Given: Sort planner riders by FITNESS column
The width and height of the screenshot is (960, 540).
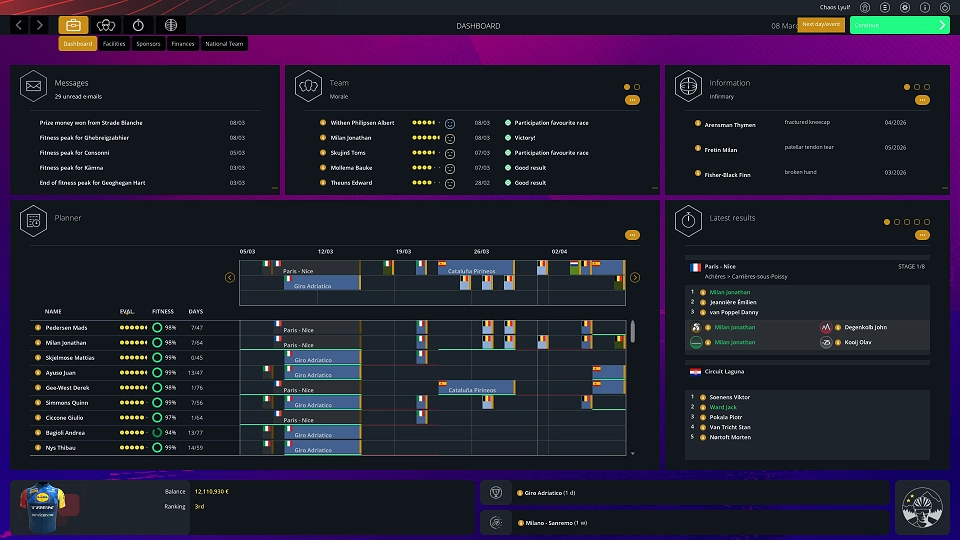Looking at the screenshot, I should (163, 312).
